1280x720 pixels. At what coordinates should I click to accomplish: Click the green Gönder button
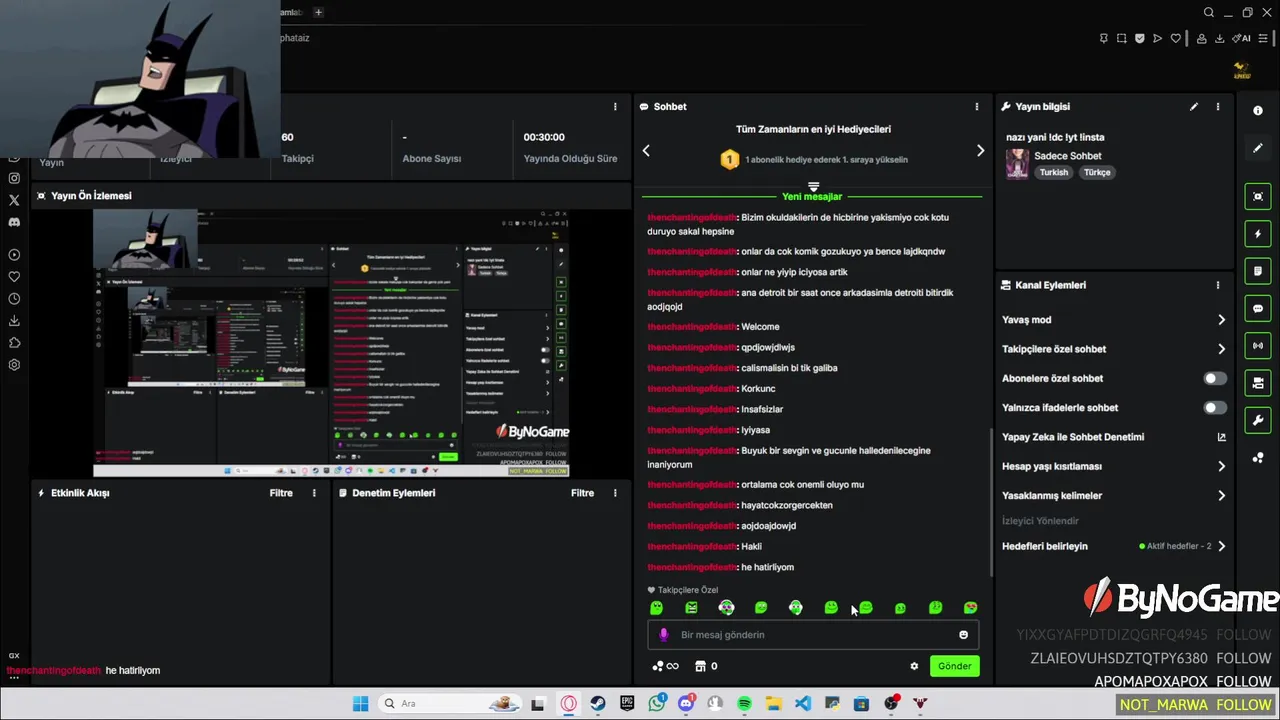954,666
